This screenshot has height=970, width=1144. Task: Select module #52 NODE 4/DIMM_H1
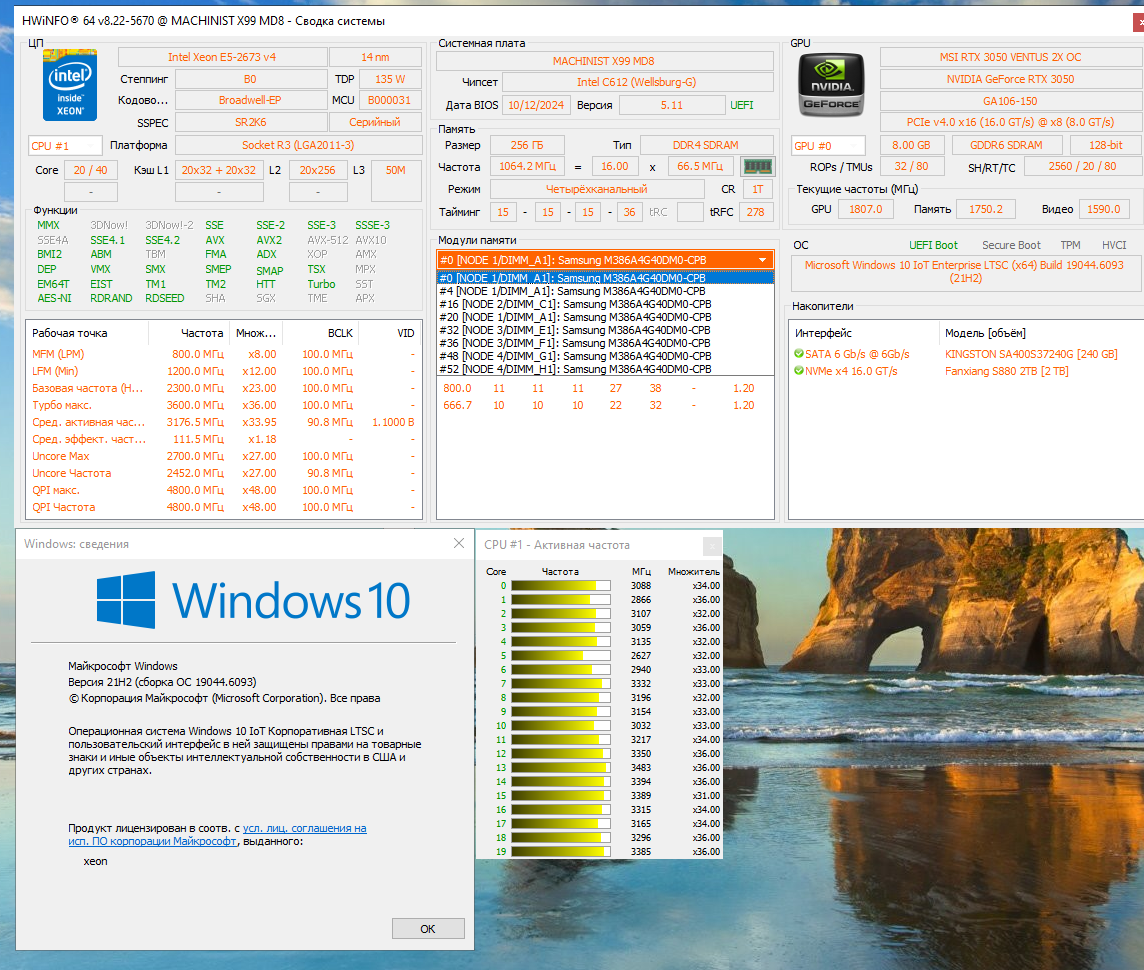[605, 369]
